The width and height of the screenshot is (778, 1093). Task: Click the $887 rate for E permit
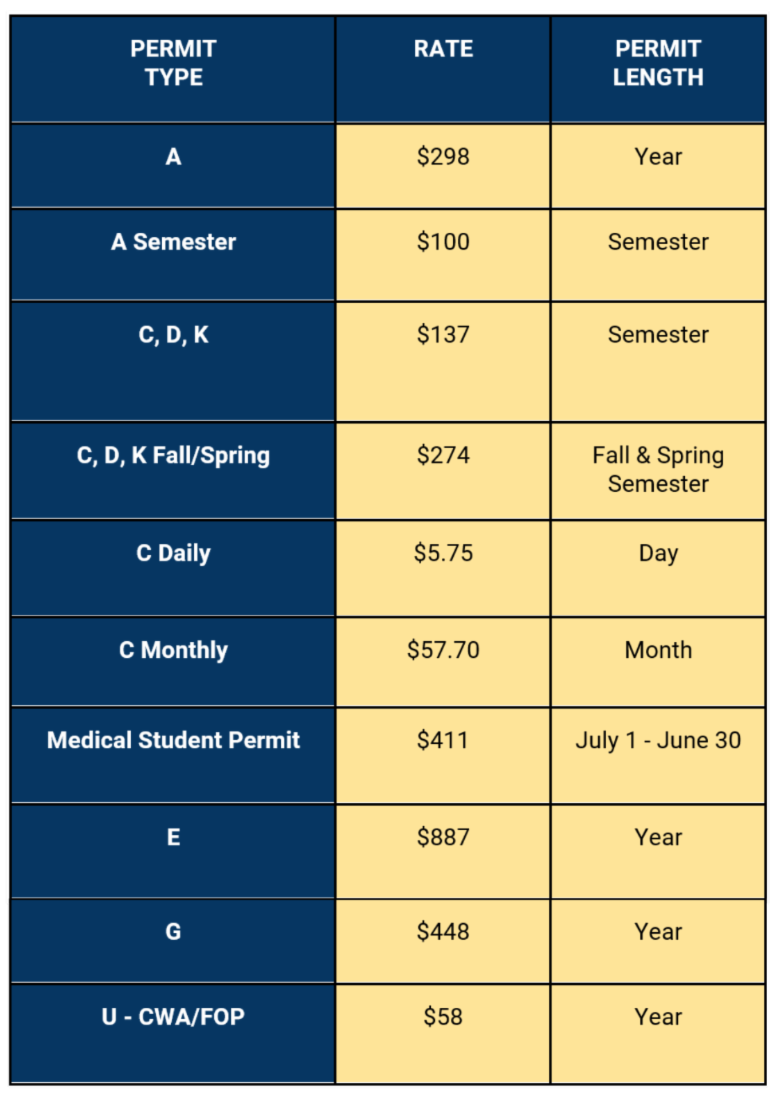443,838
